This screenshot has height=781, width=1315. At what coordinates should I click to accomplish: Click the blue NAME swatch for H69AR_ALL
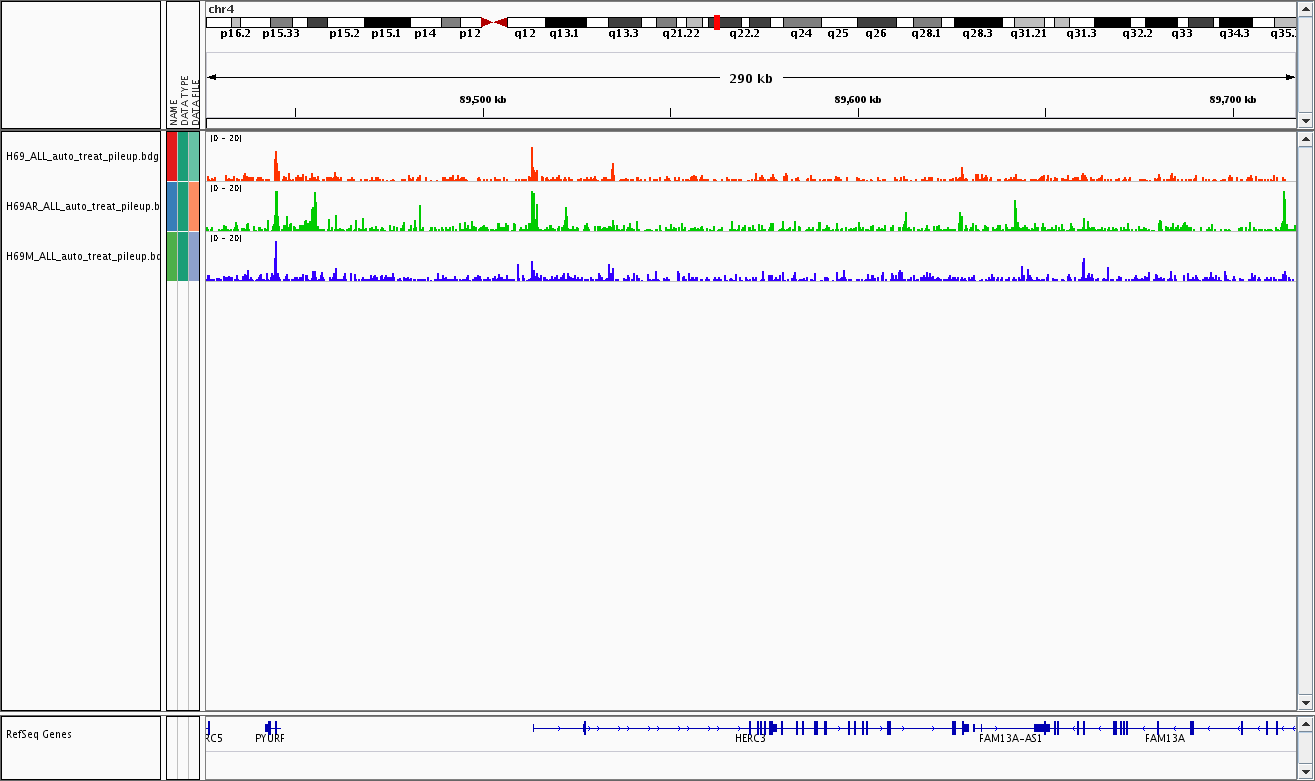point(172,206)
